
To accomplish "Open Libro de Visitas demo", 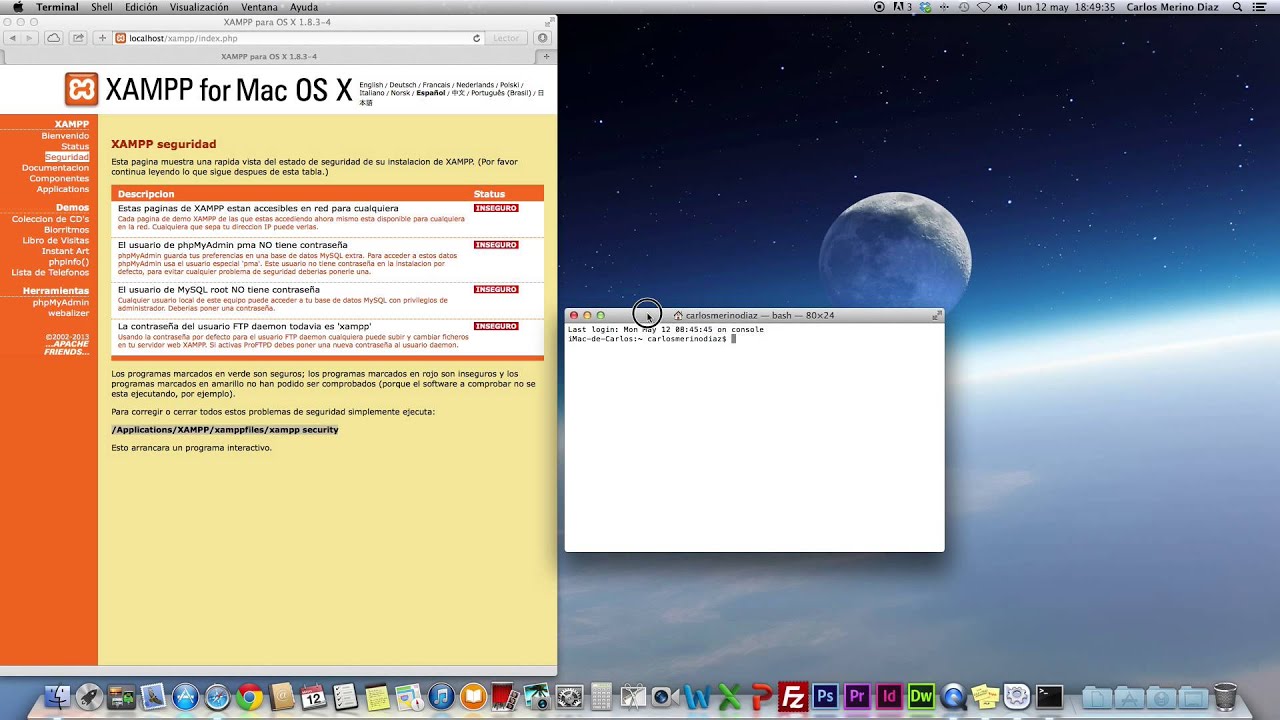I will point(56,240).
